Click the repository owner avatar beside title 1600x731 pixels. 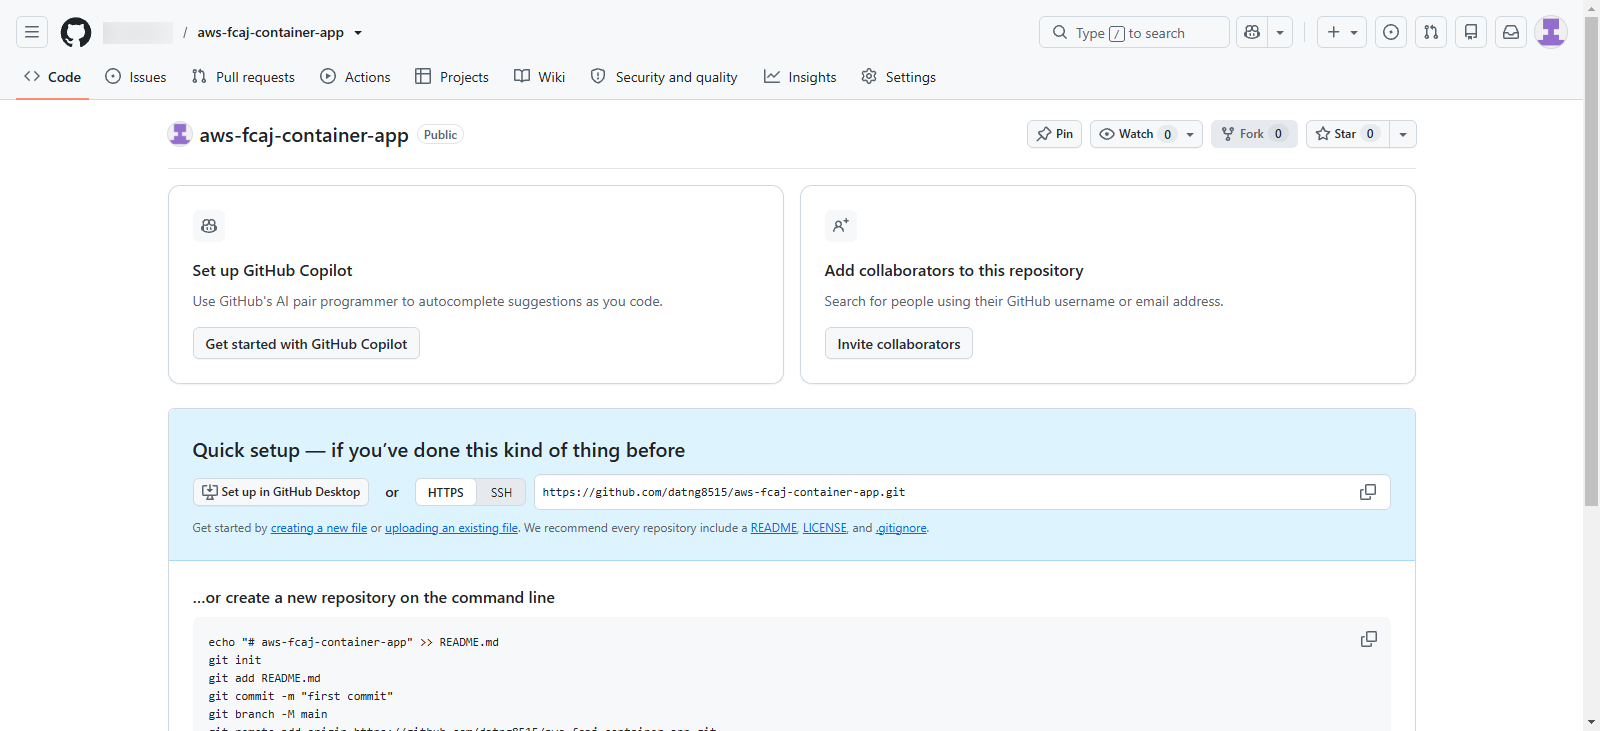[180, 134]
